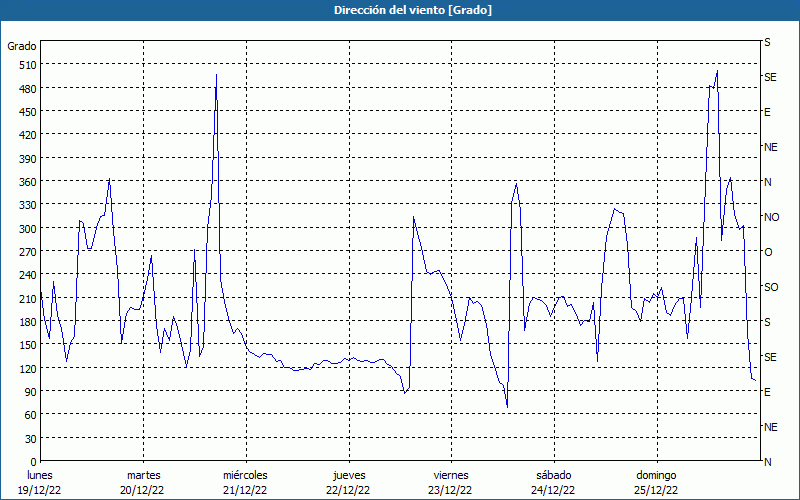Pick the "300" degree axis label

coord(28,229)
